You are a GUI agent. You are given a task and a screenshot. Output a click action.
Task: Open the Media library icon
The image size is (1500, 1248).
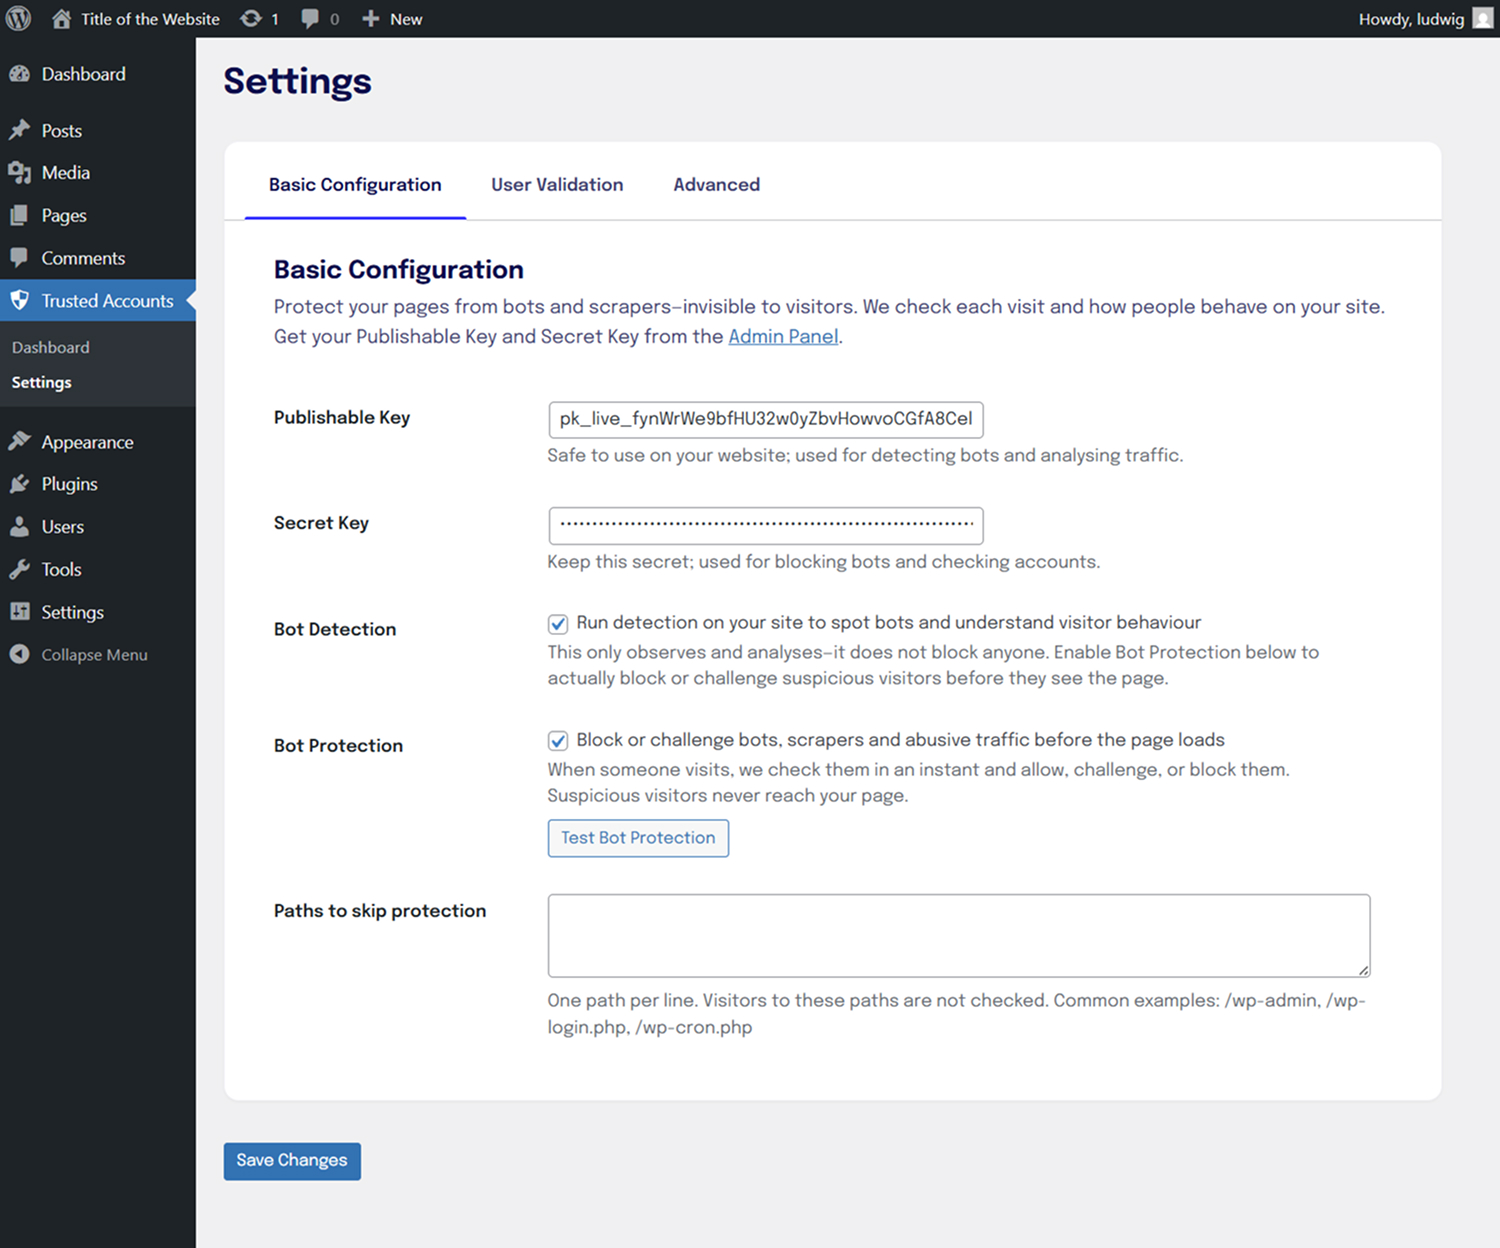20,173
